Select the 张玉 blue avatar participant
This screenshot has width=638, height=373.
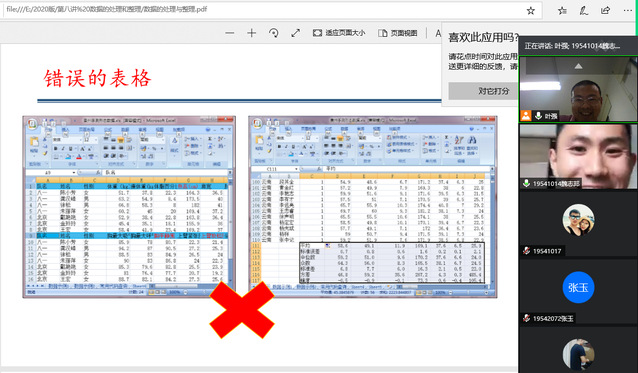pyautogui.click(x=578, y=287)
